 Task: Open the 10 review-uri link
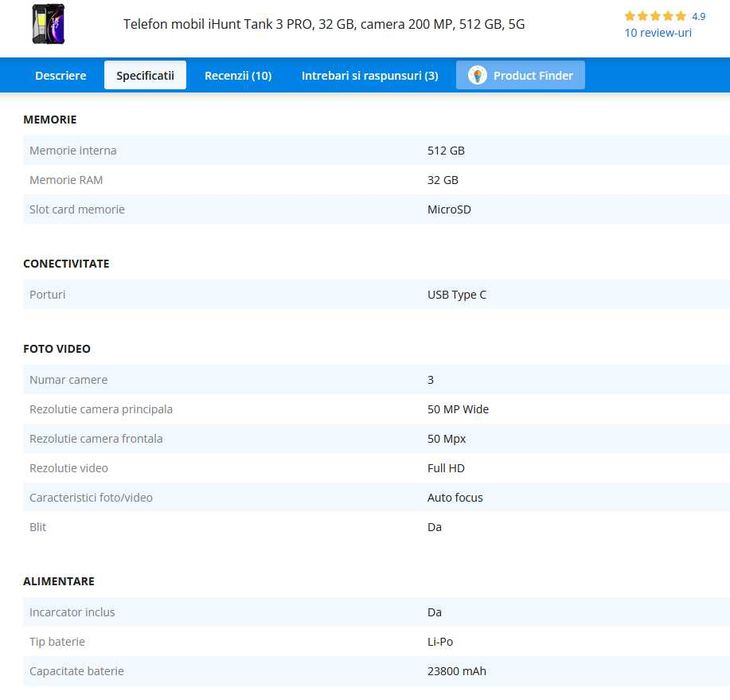tap(658, 33)
